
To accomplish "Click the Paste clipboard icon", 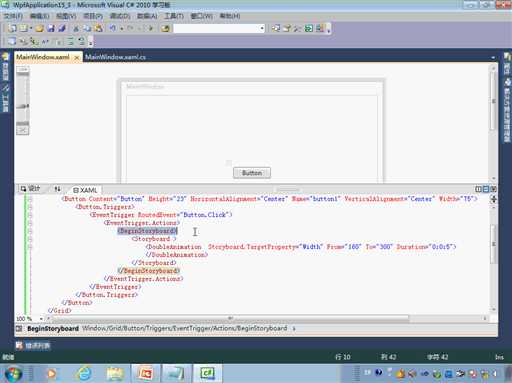I will [98, 28].
